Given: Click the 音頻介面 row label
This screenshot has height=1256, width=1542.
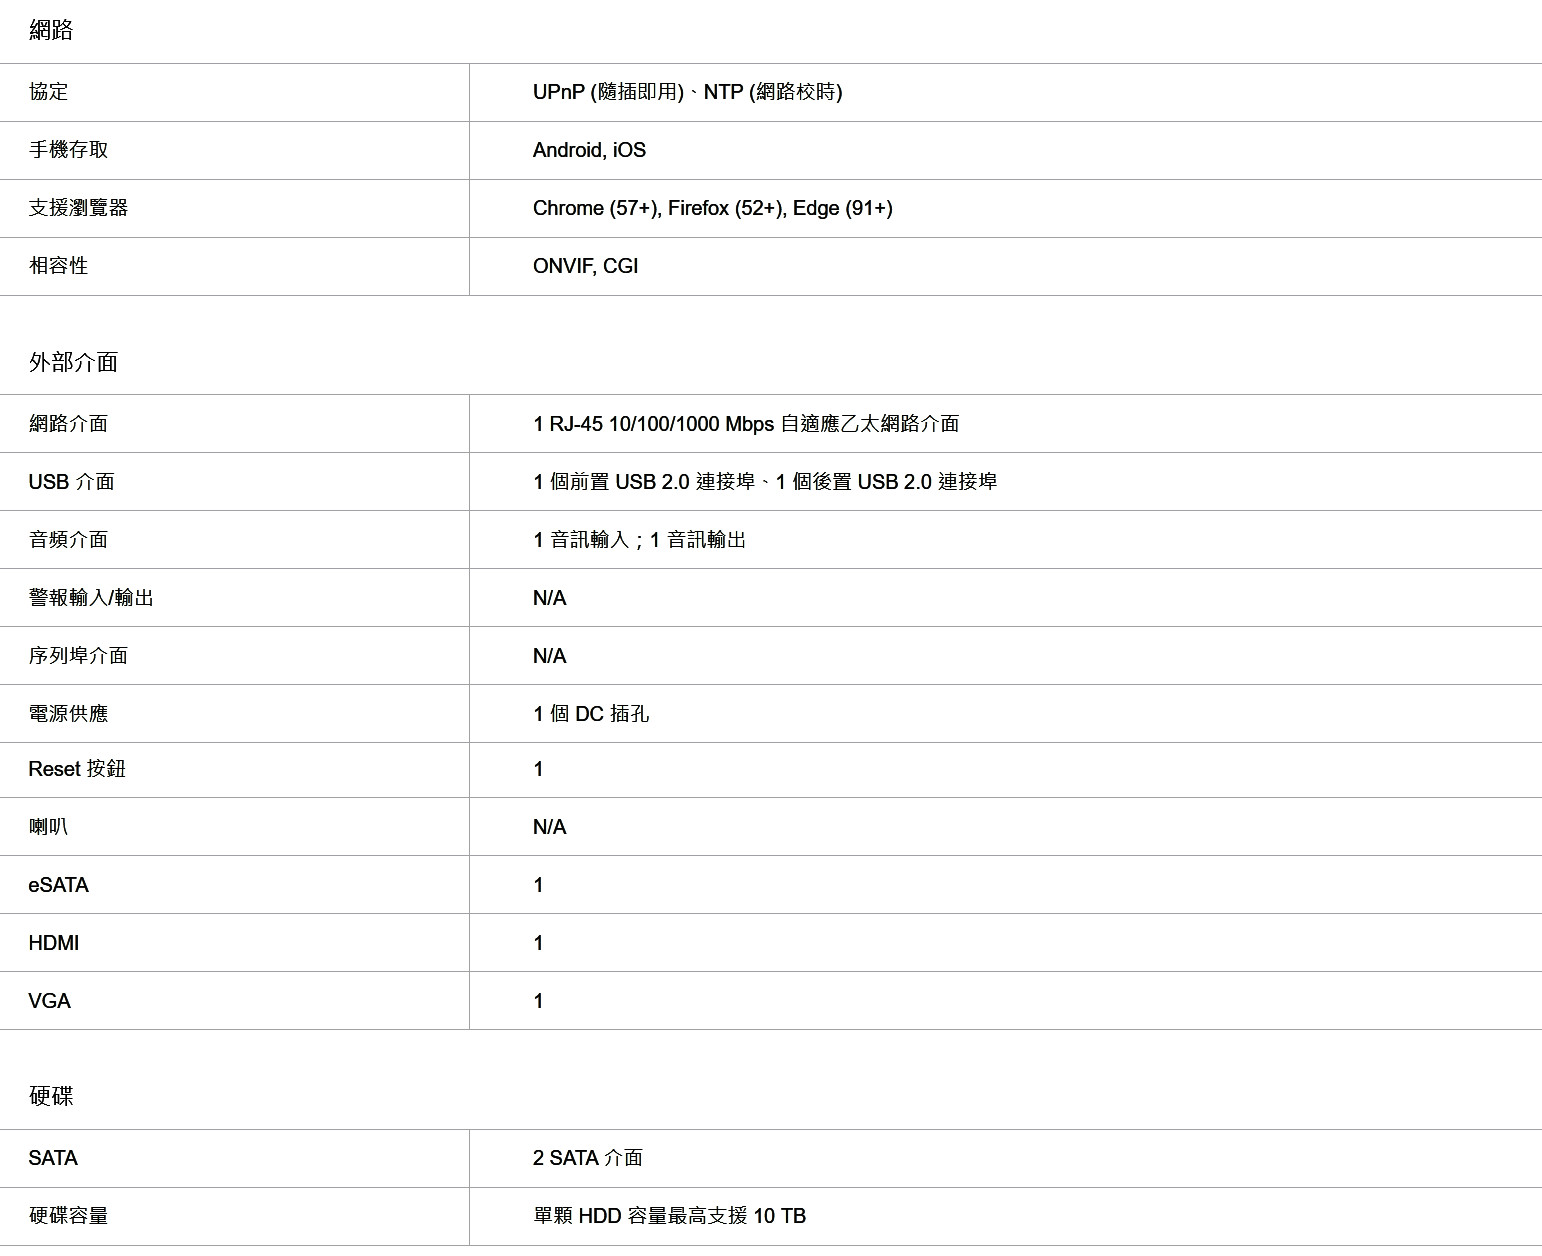Looking at the screenshot, I should click(x=68, y=540).
